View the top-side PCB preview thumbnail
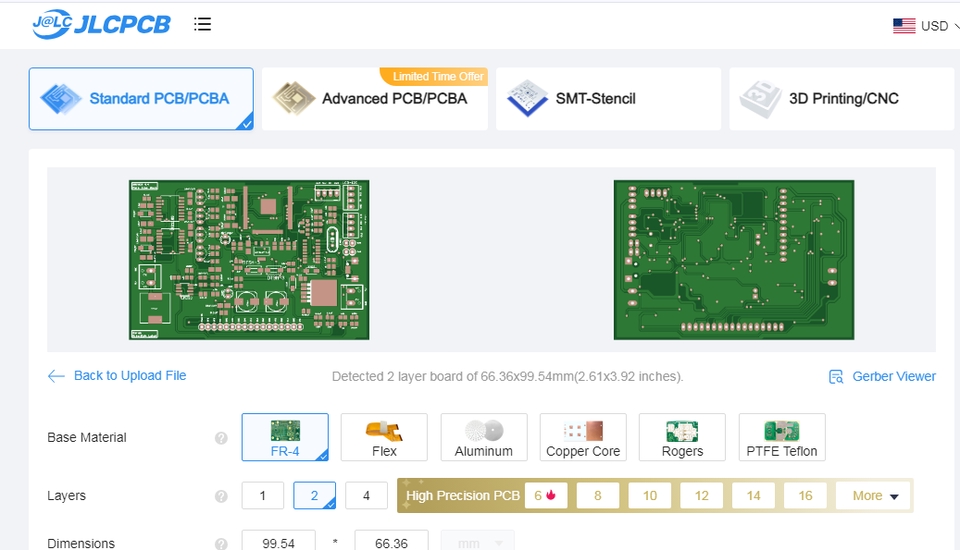Viewport: 960px width, 550px height. tap(249, 260)
